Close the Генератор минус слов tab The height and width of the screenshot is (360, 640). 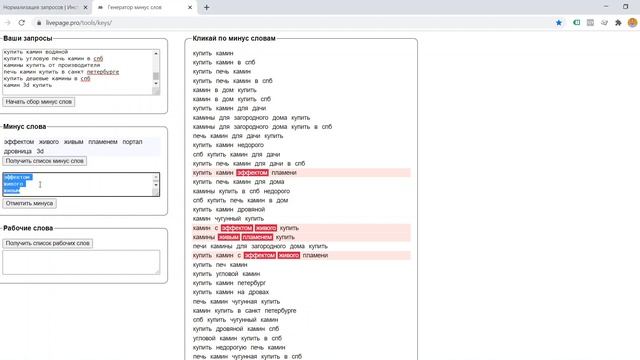point(190,7)
